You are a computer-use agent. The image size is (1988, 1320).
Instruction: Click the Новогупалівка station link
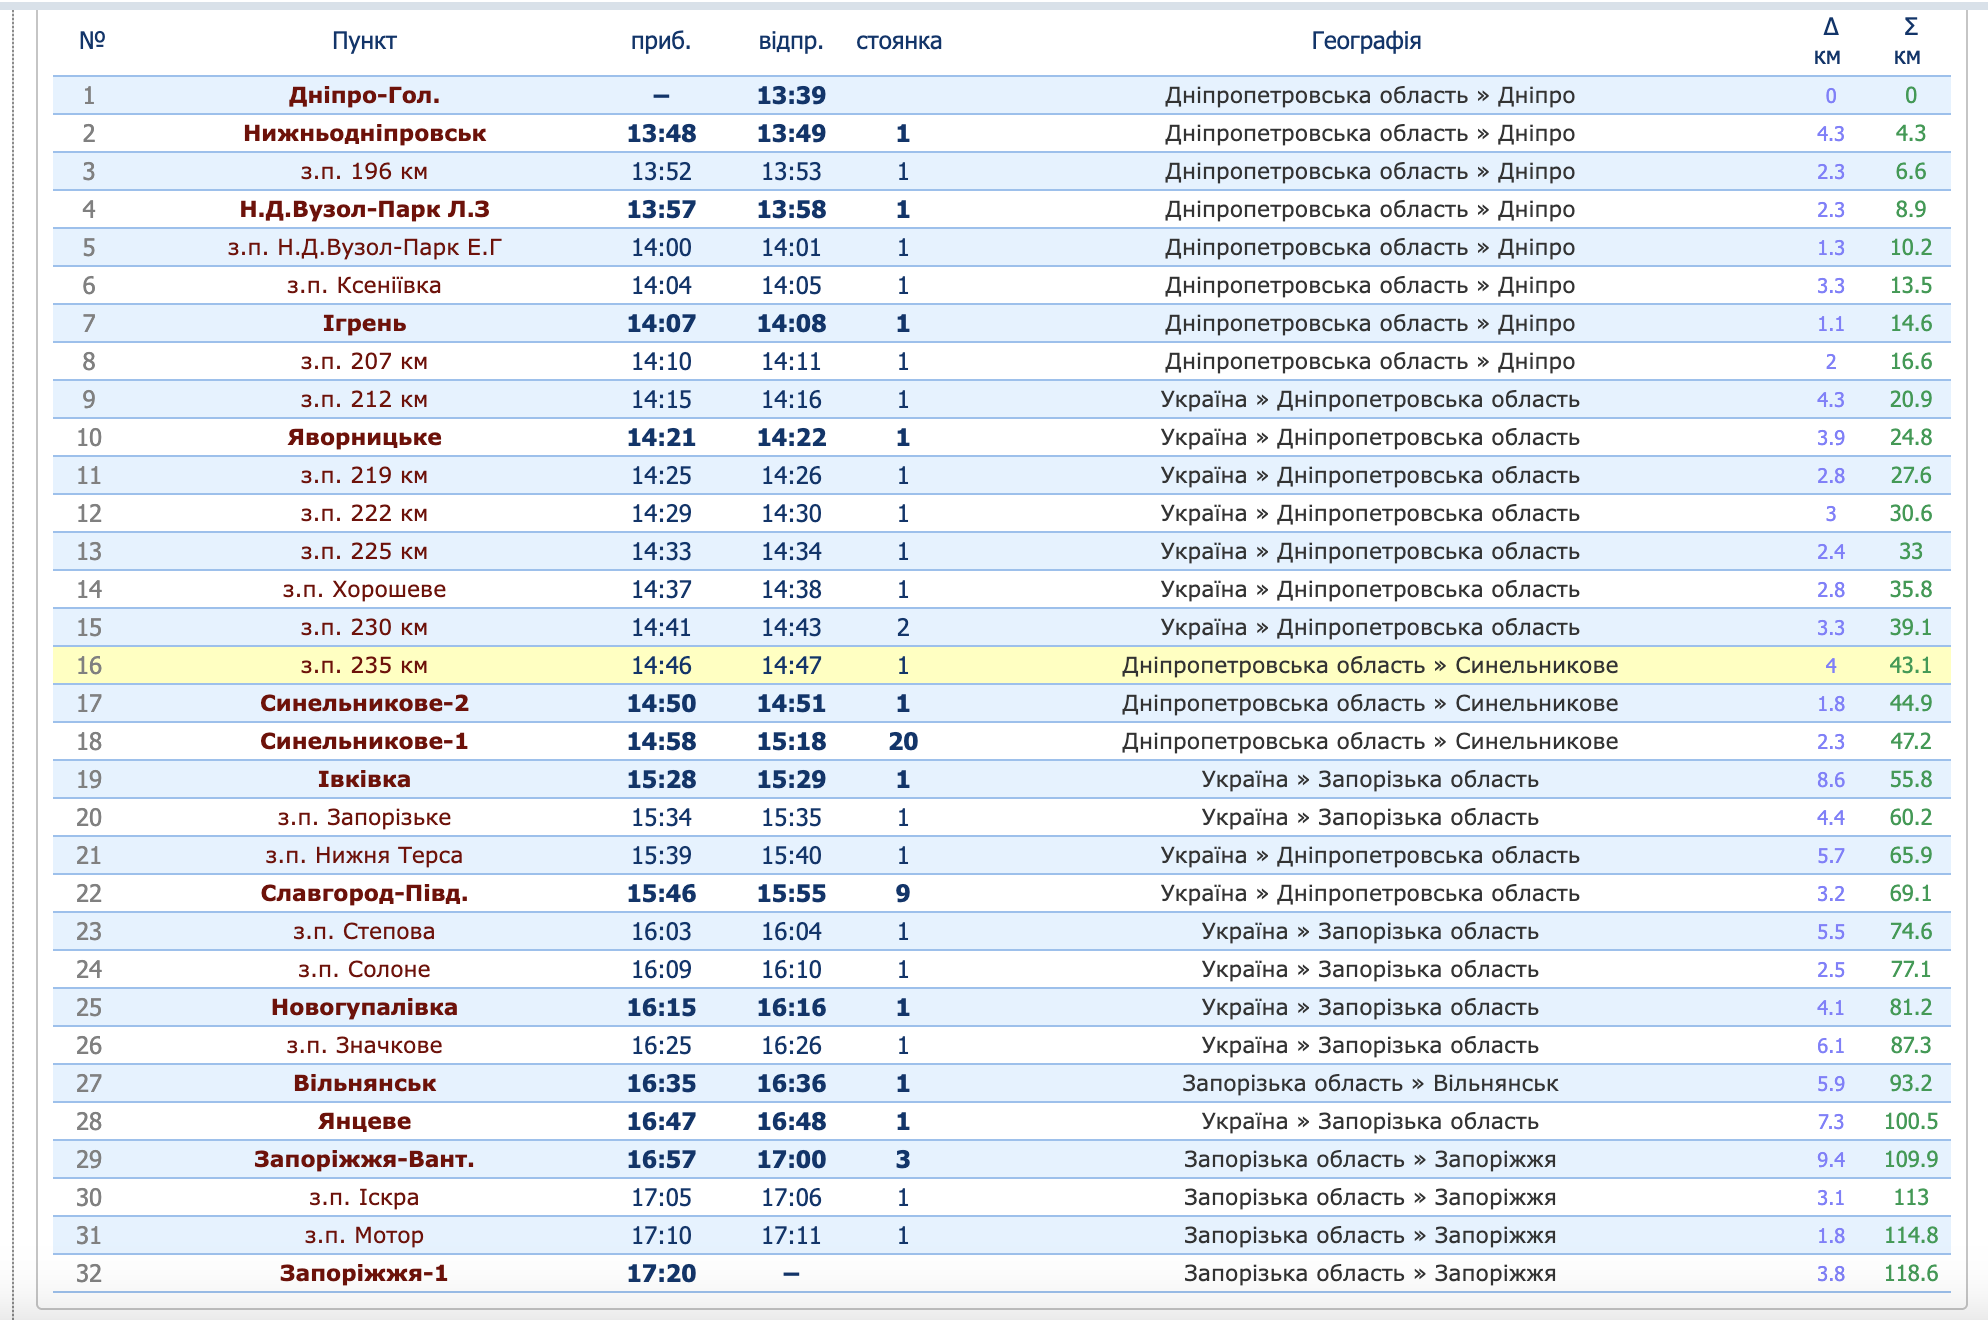tap(364, 1007)
